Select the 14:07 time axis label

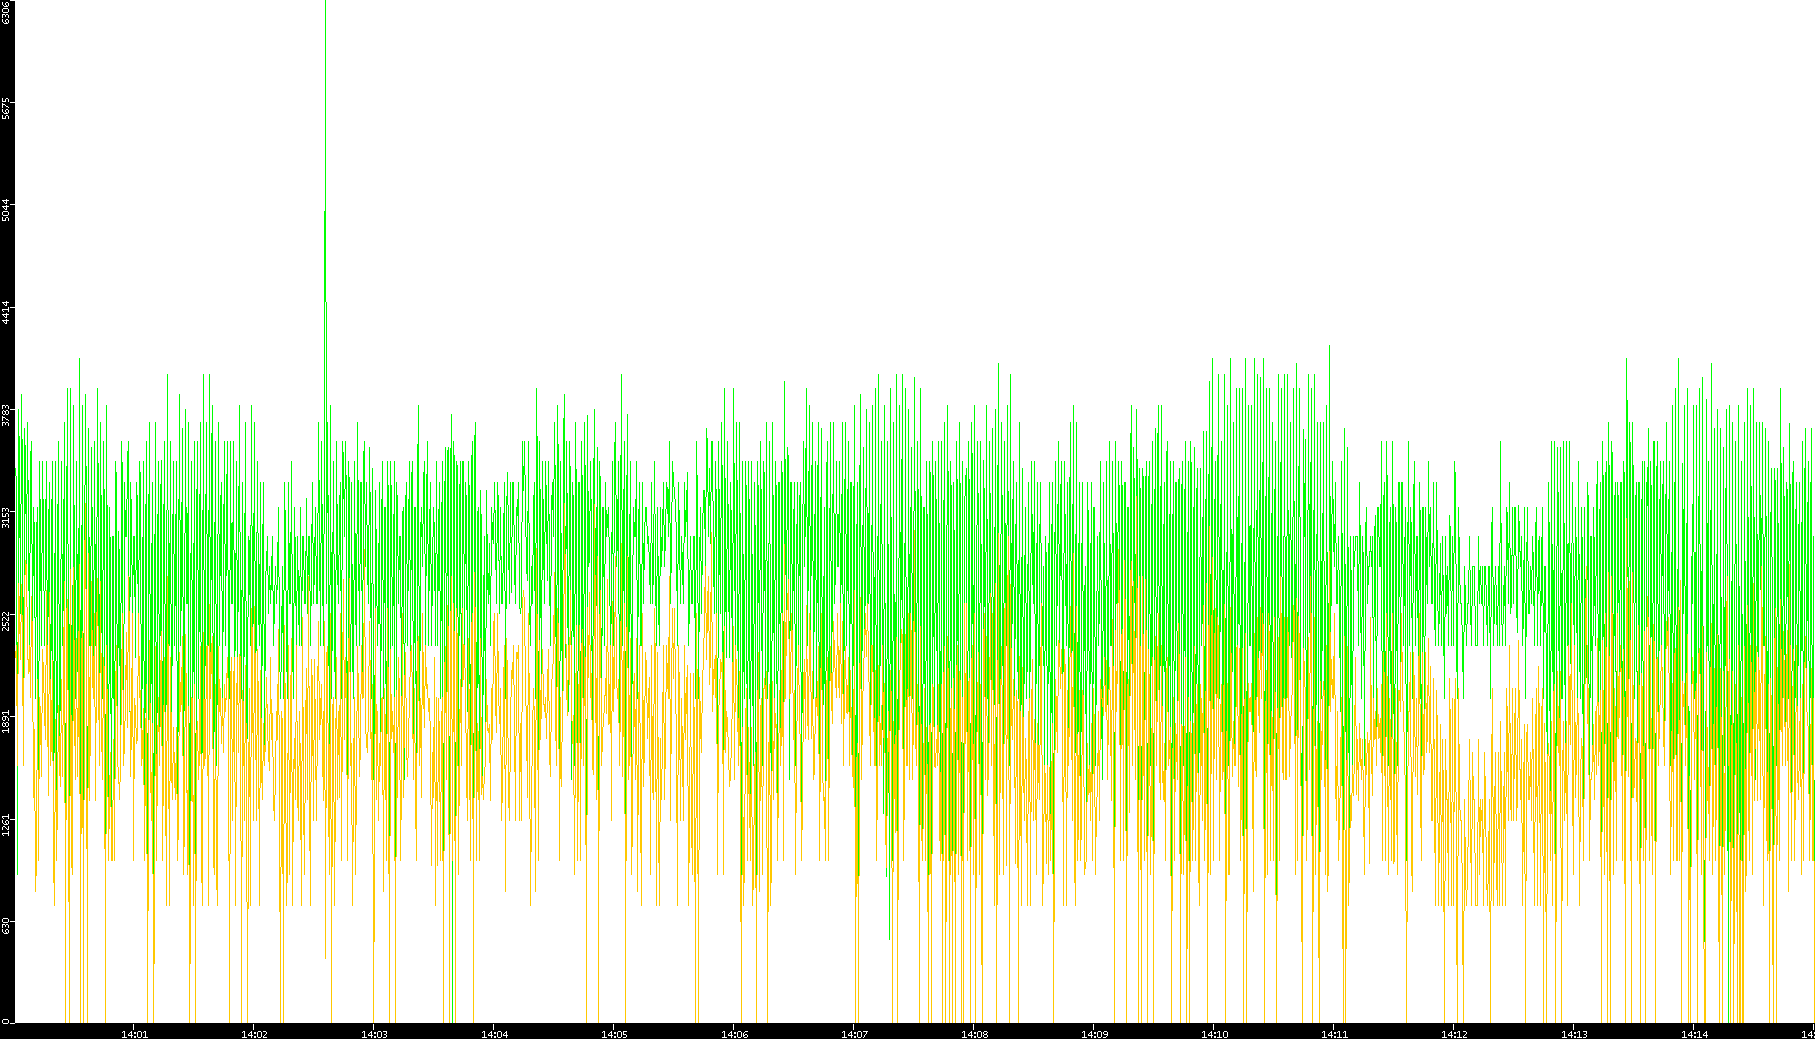coord(854,1033)
